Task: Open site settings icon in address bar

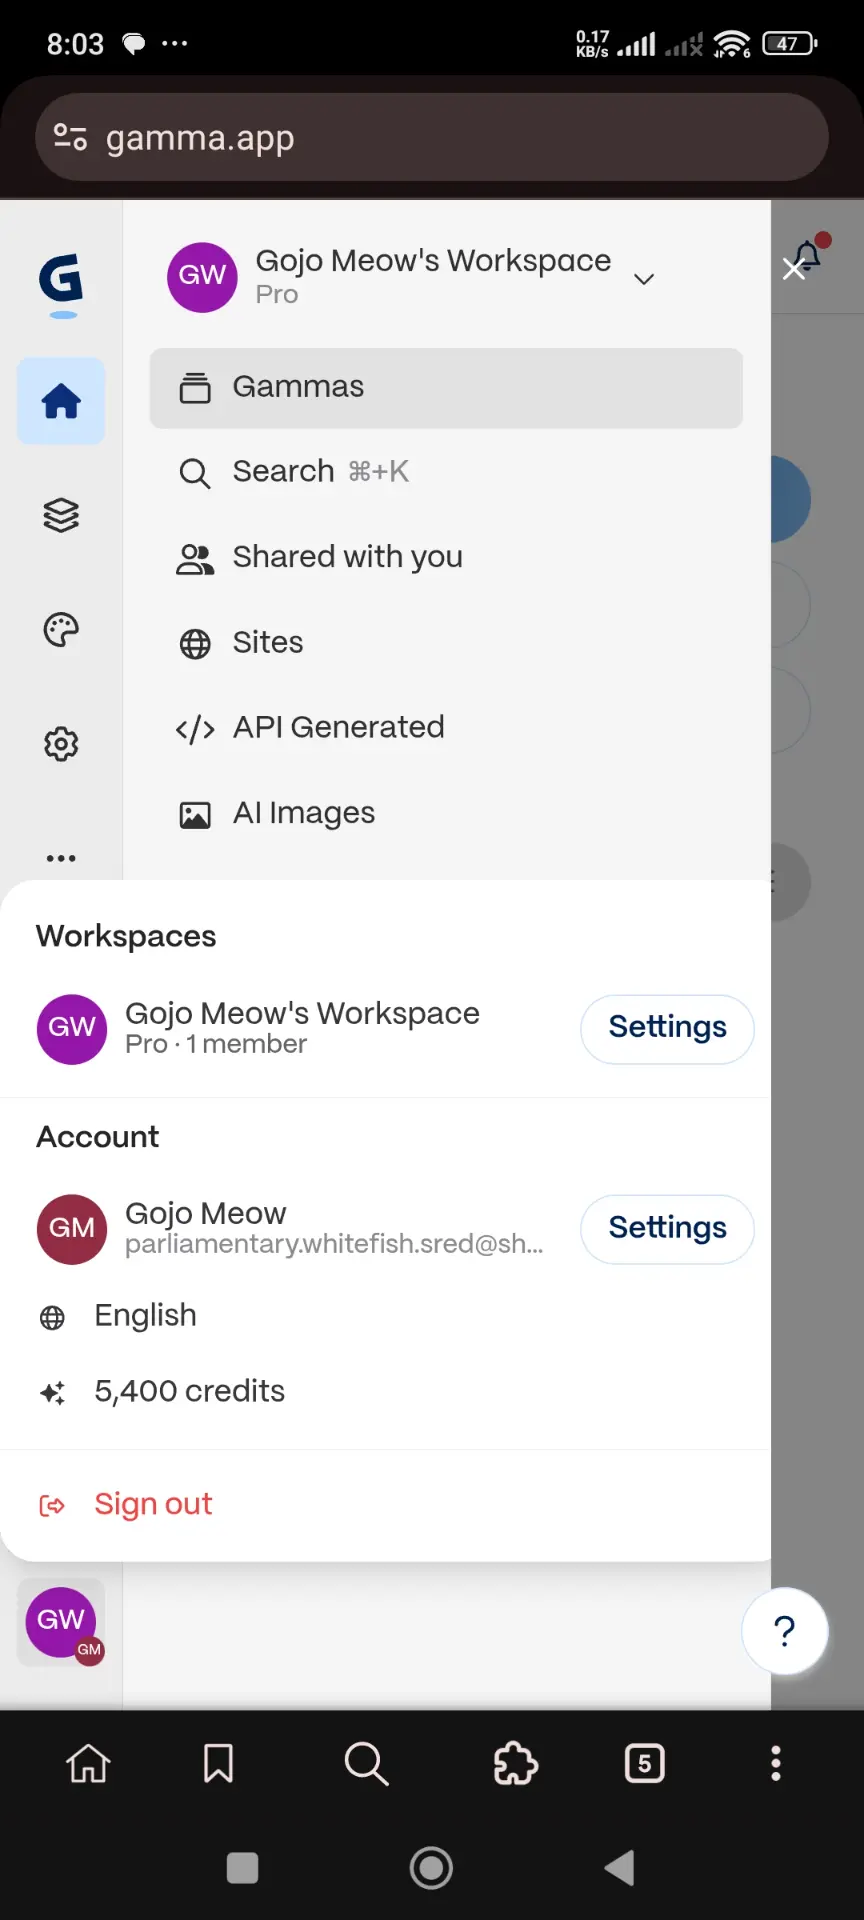Action: click(70, 137)
